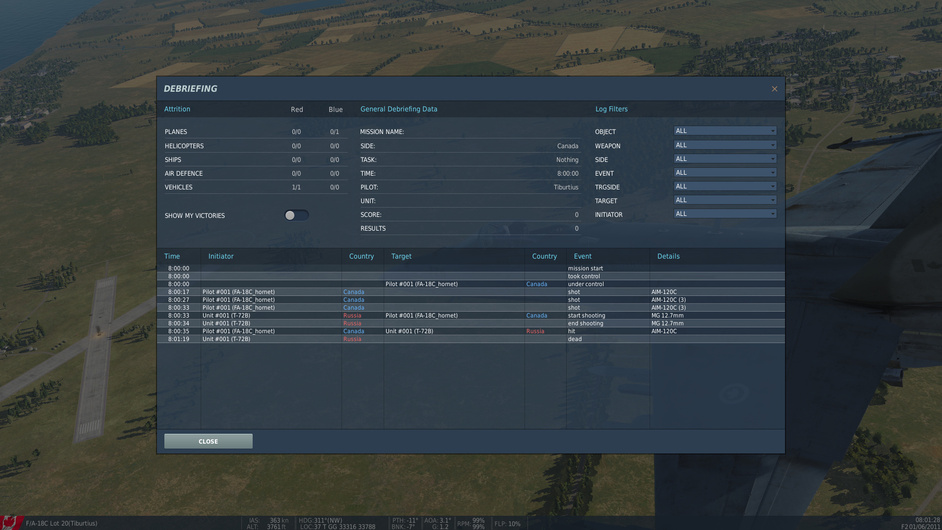Click the Target column header
The height and width of the screenshot is (530, 942).
pyautogui.click(x=401, y=256)
